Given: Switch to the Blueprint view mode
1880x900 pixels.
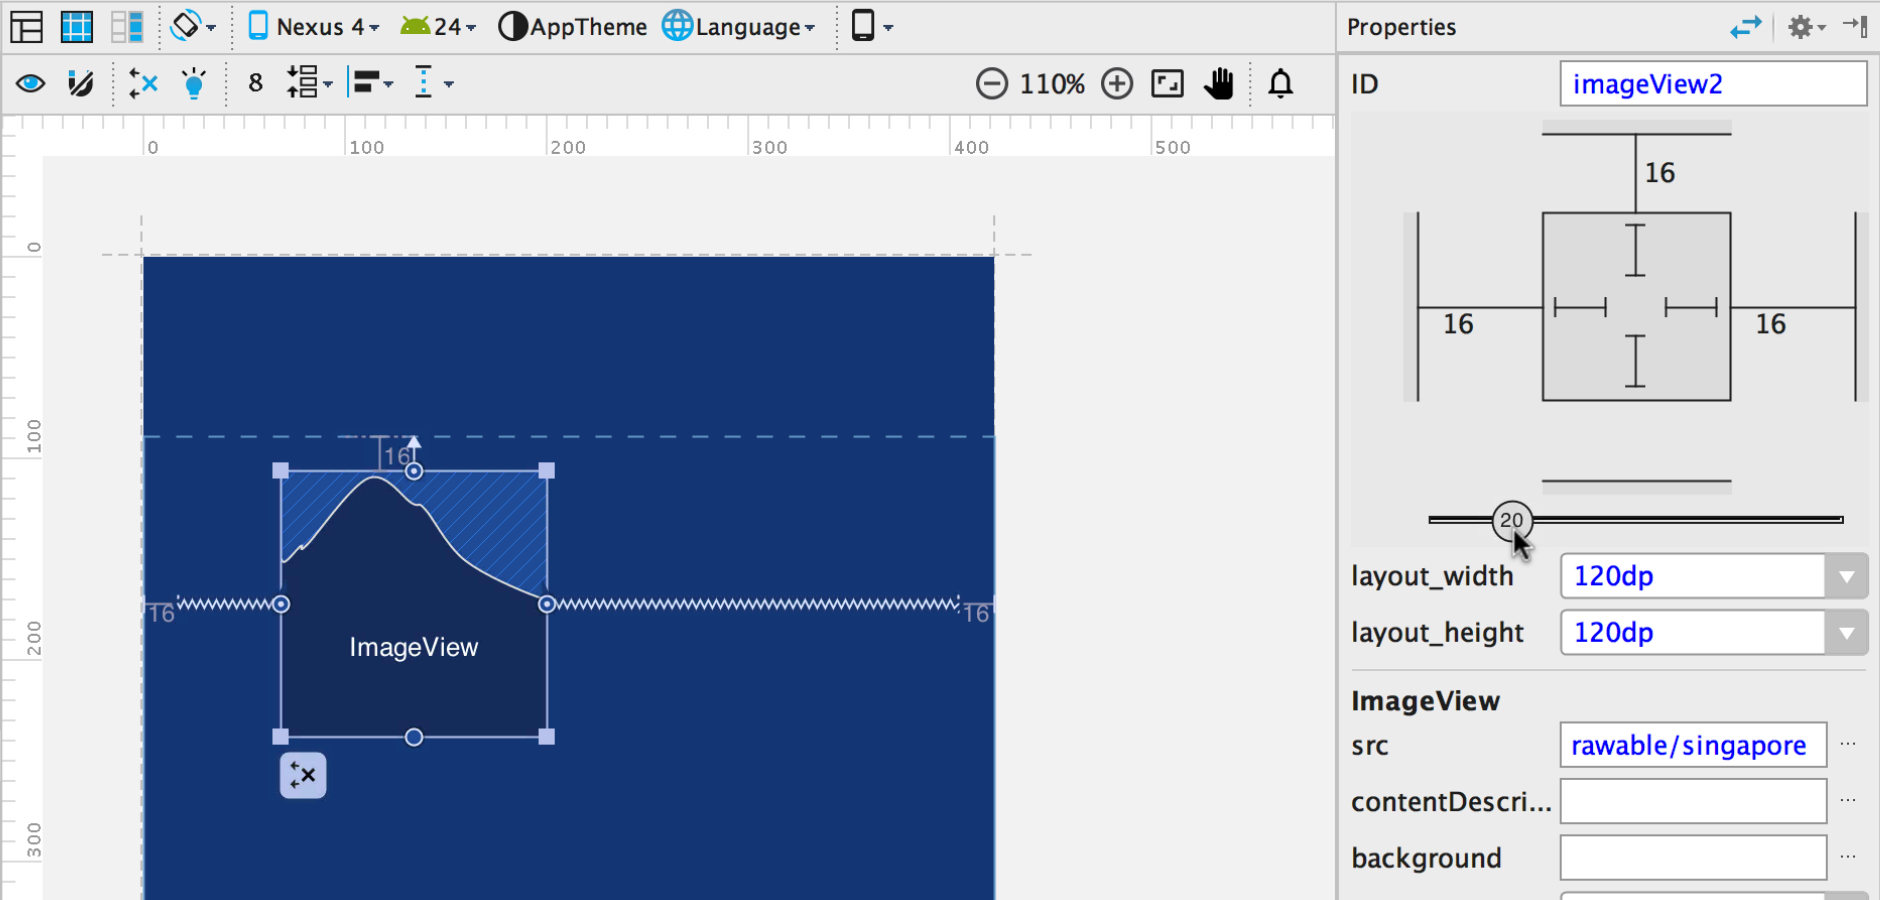Looking at the screenshot, I should click(x=77, y=27).
